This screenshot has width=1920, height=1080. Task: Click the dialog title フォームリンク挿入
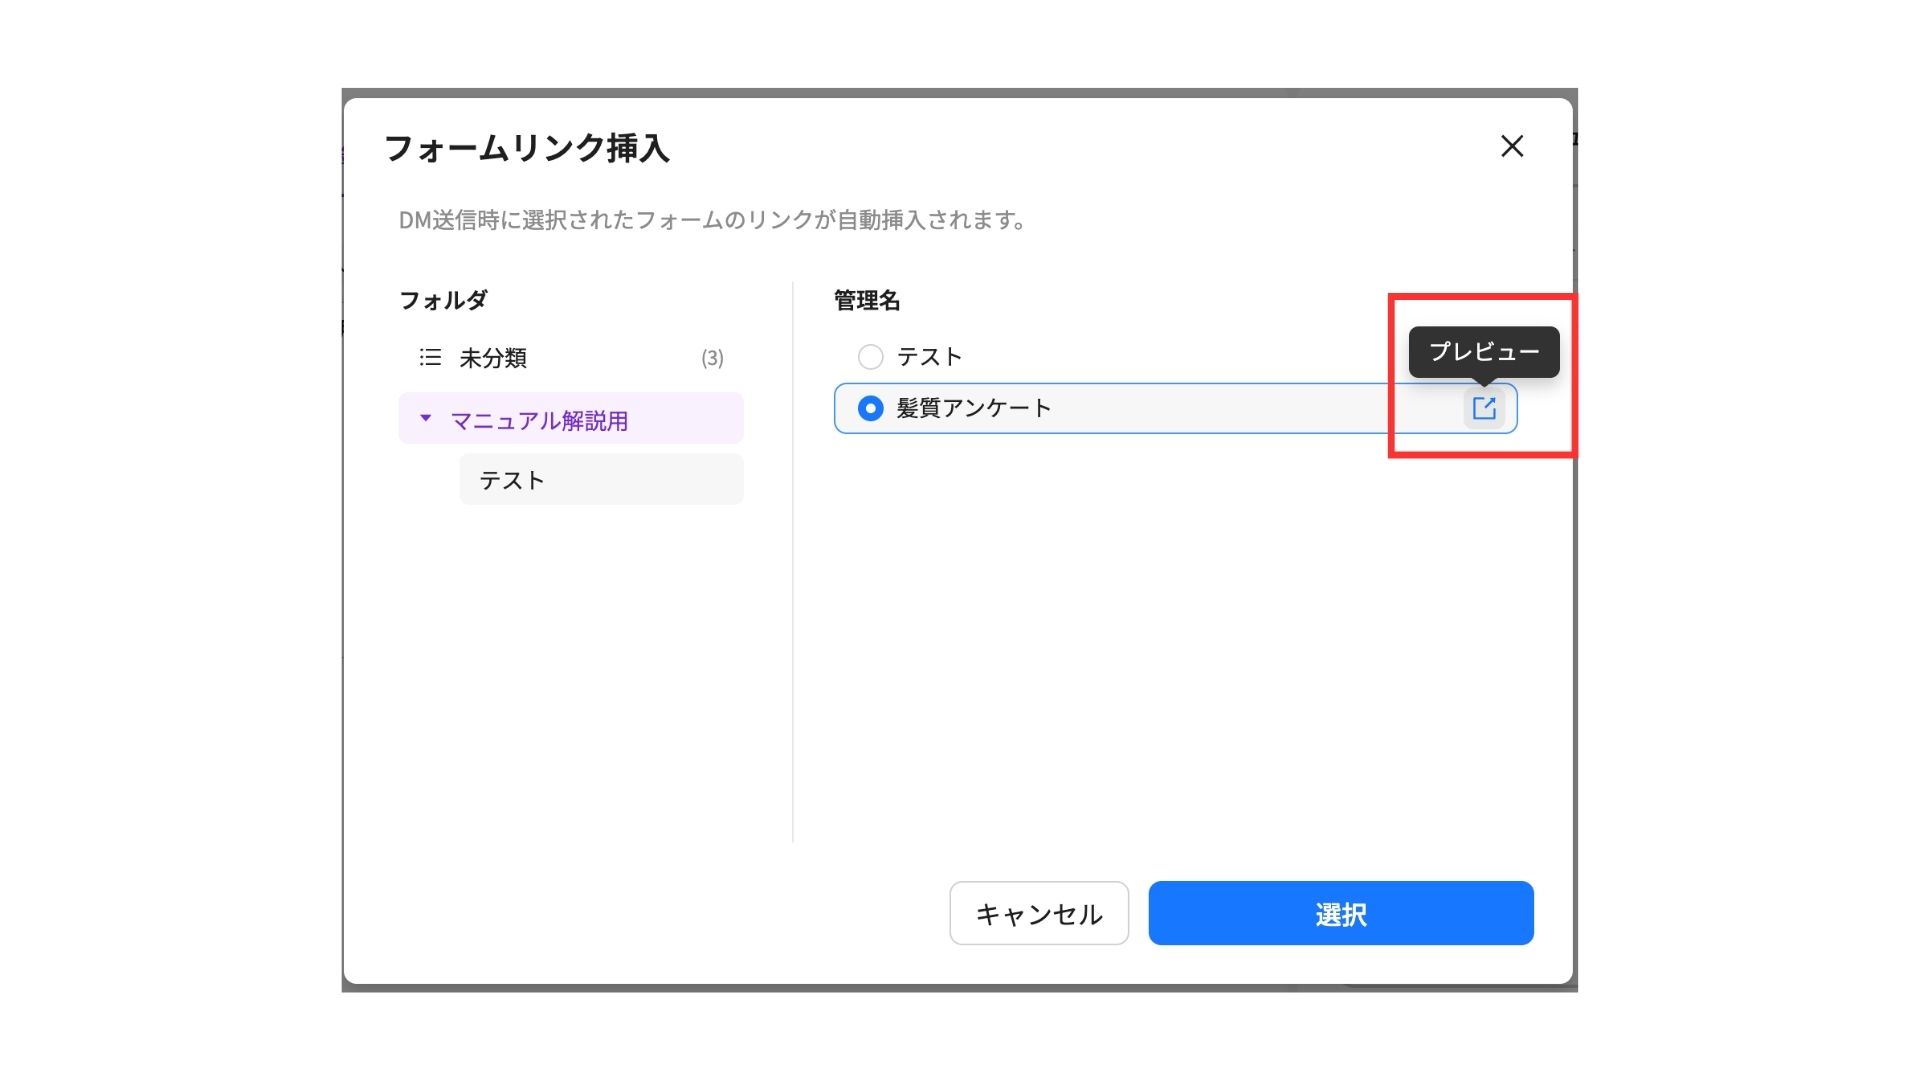click(x=527, y=148)
